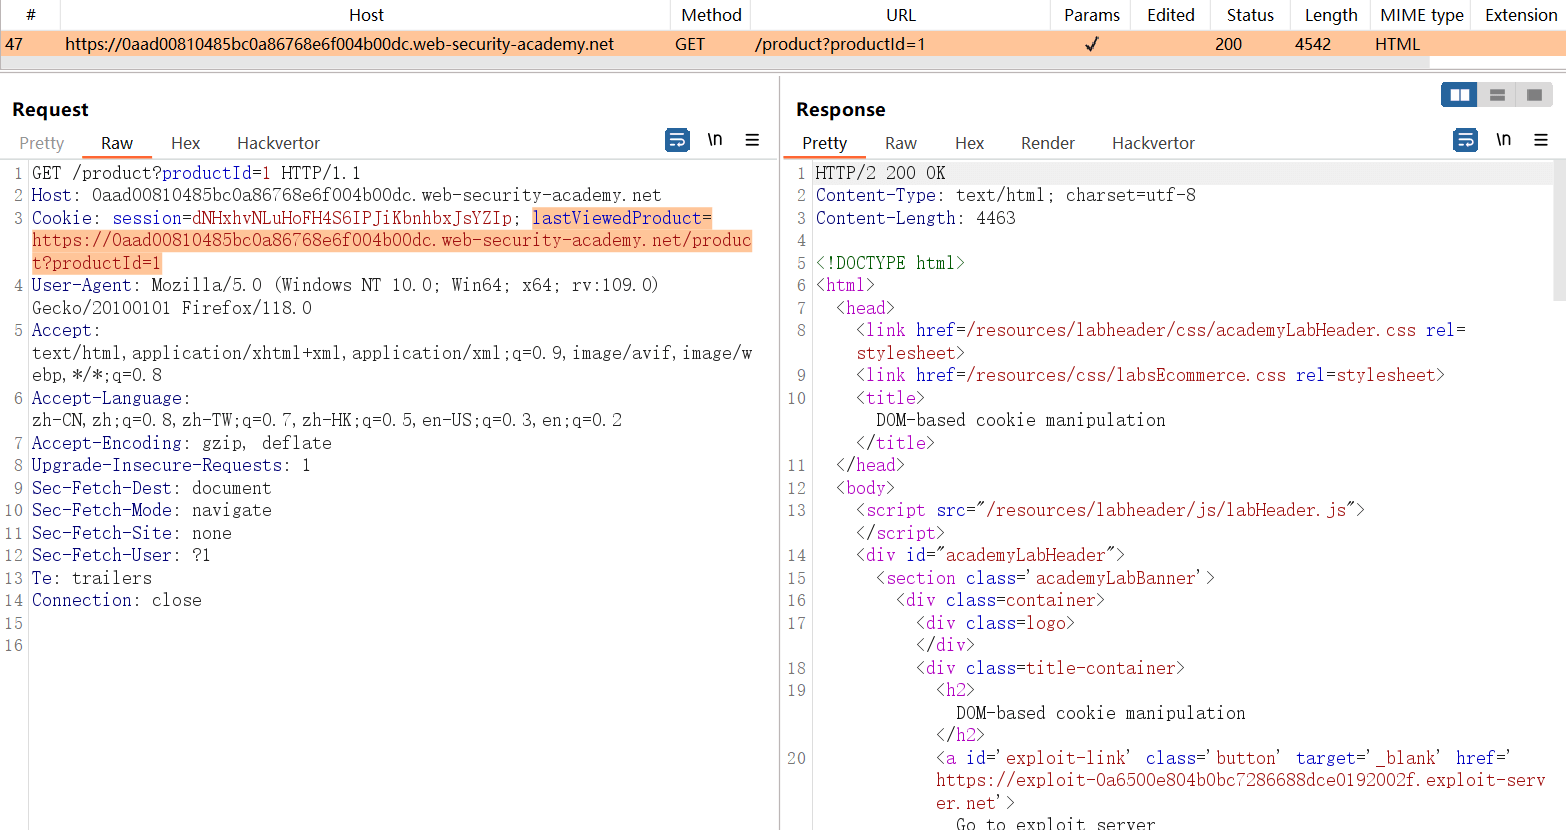Click Sec-Fetch-User header line

pos(121,555)
